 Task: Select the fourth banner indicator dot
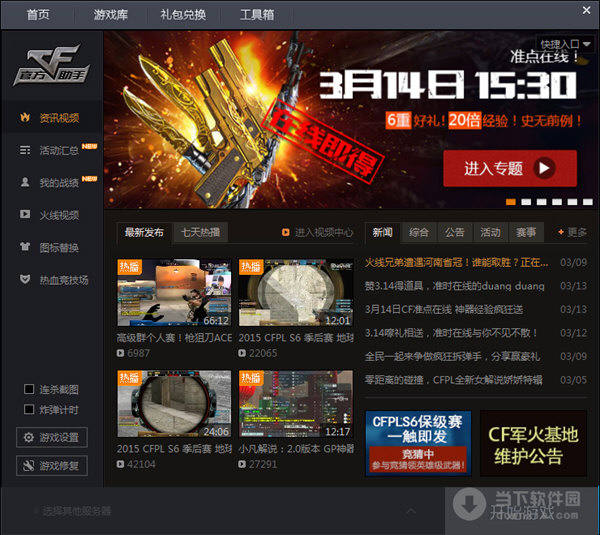point(557,202)
